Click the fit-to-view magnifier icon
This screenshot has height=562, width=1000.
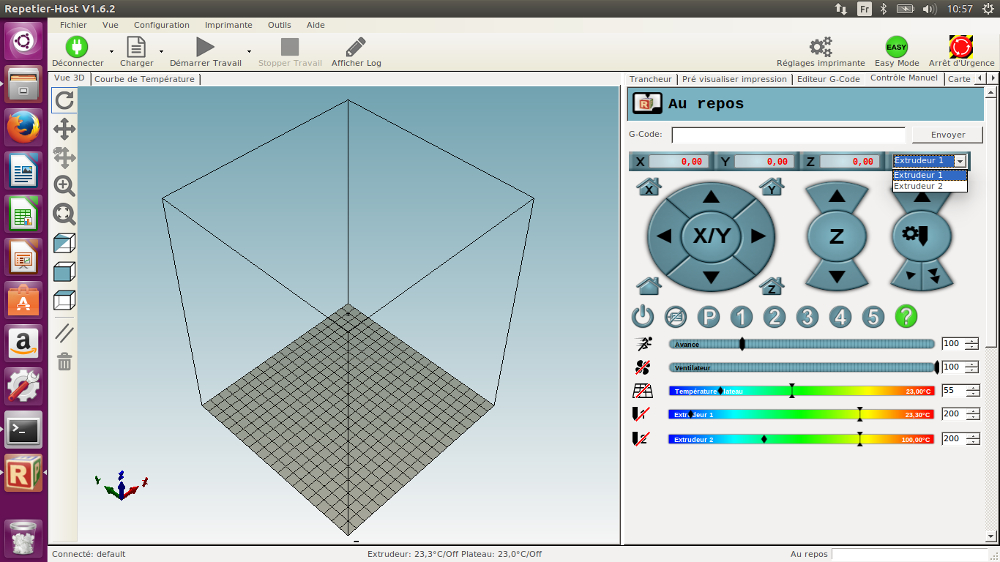click(64, 214)
